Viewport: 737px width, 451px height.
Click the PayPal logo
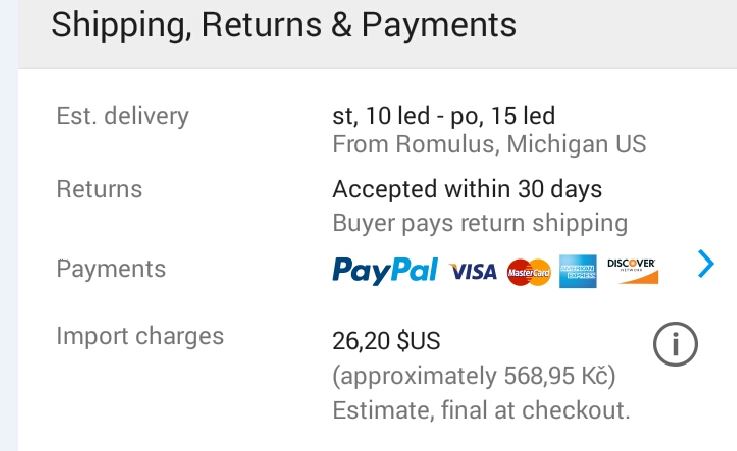click(385, 270)
